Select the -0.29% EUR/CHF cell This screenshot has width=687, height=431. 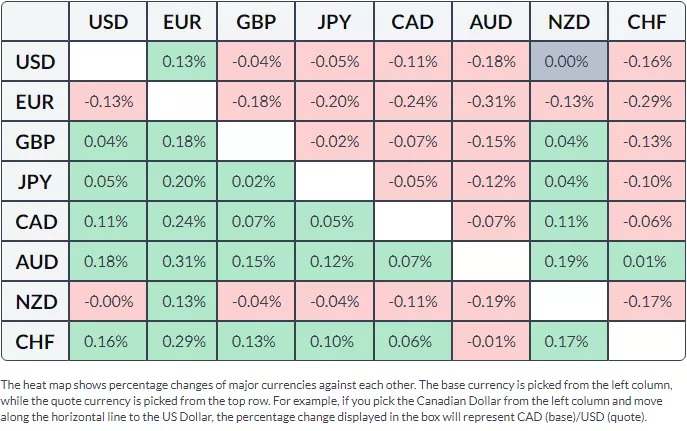coord(648,101)
